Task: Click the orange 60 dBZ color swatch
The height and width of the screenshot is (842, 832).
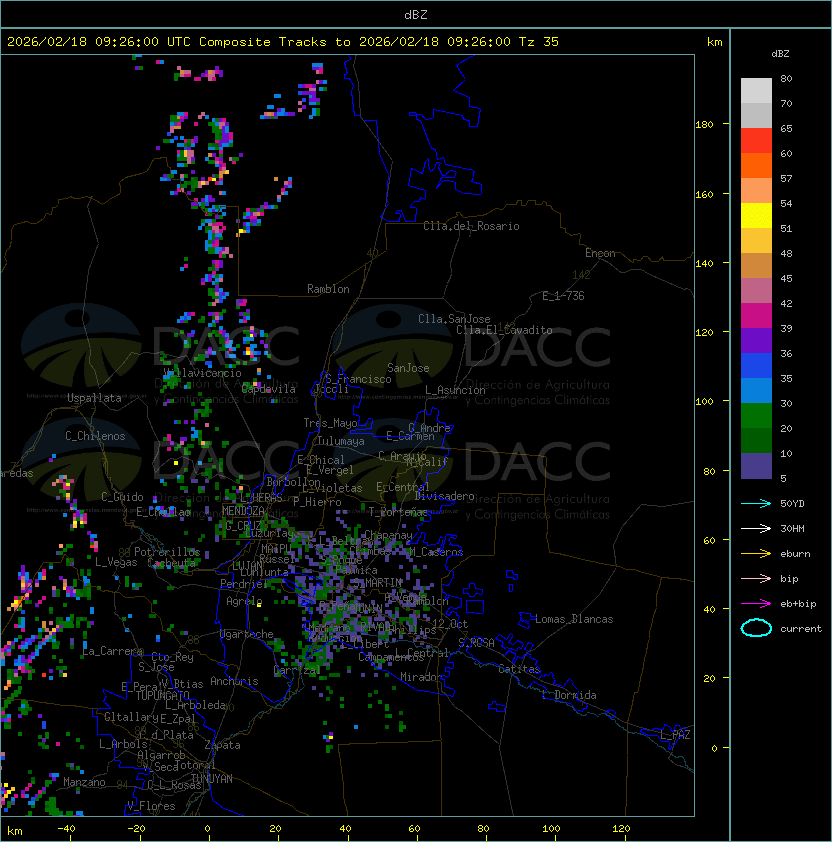Action: click(756, 165)
